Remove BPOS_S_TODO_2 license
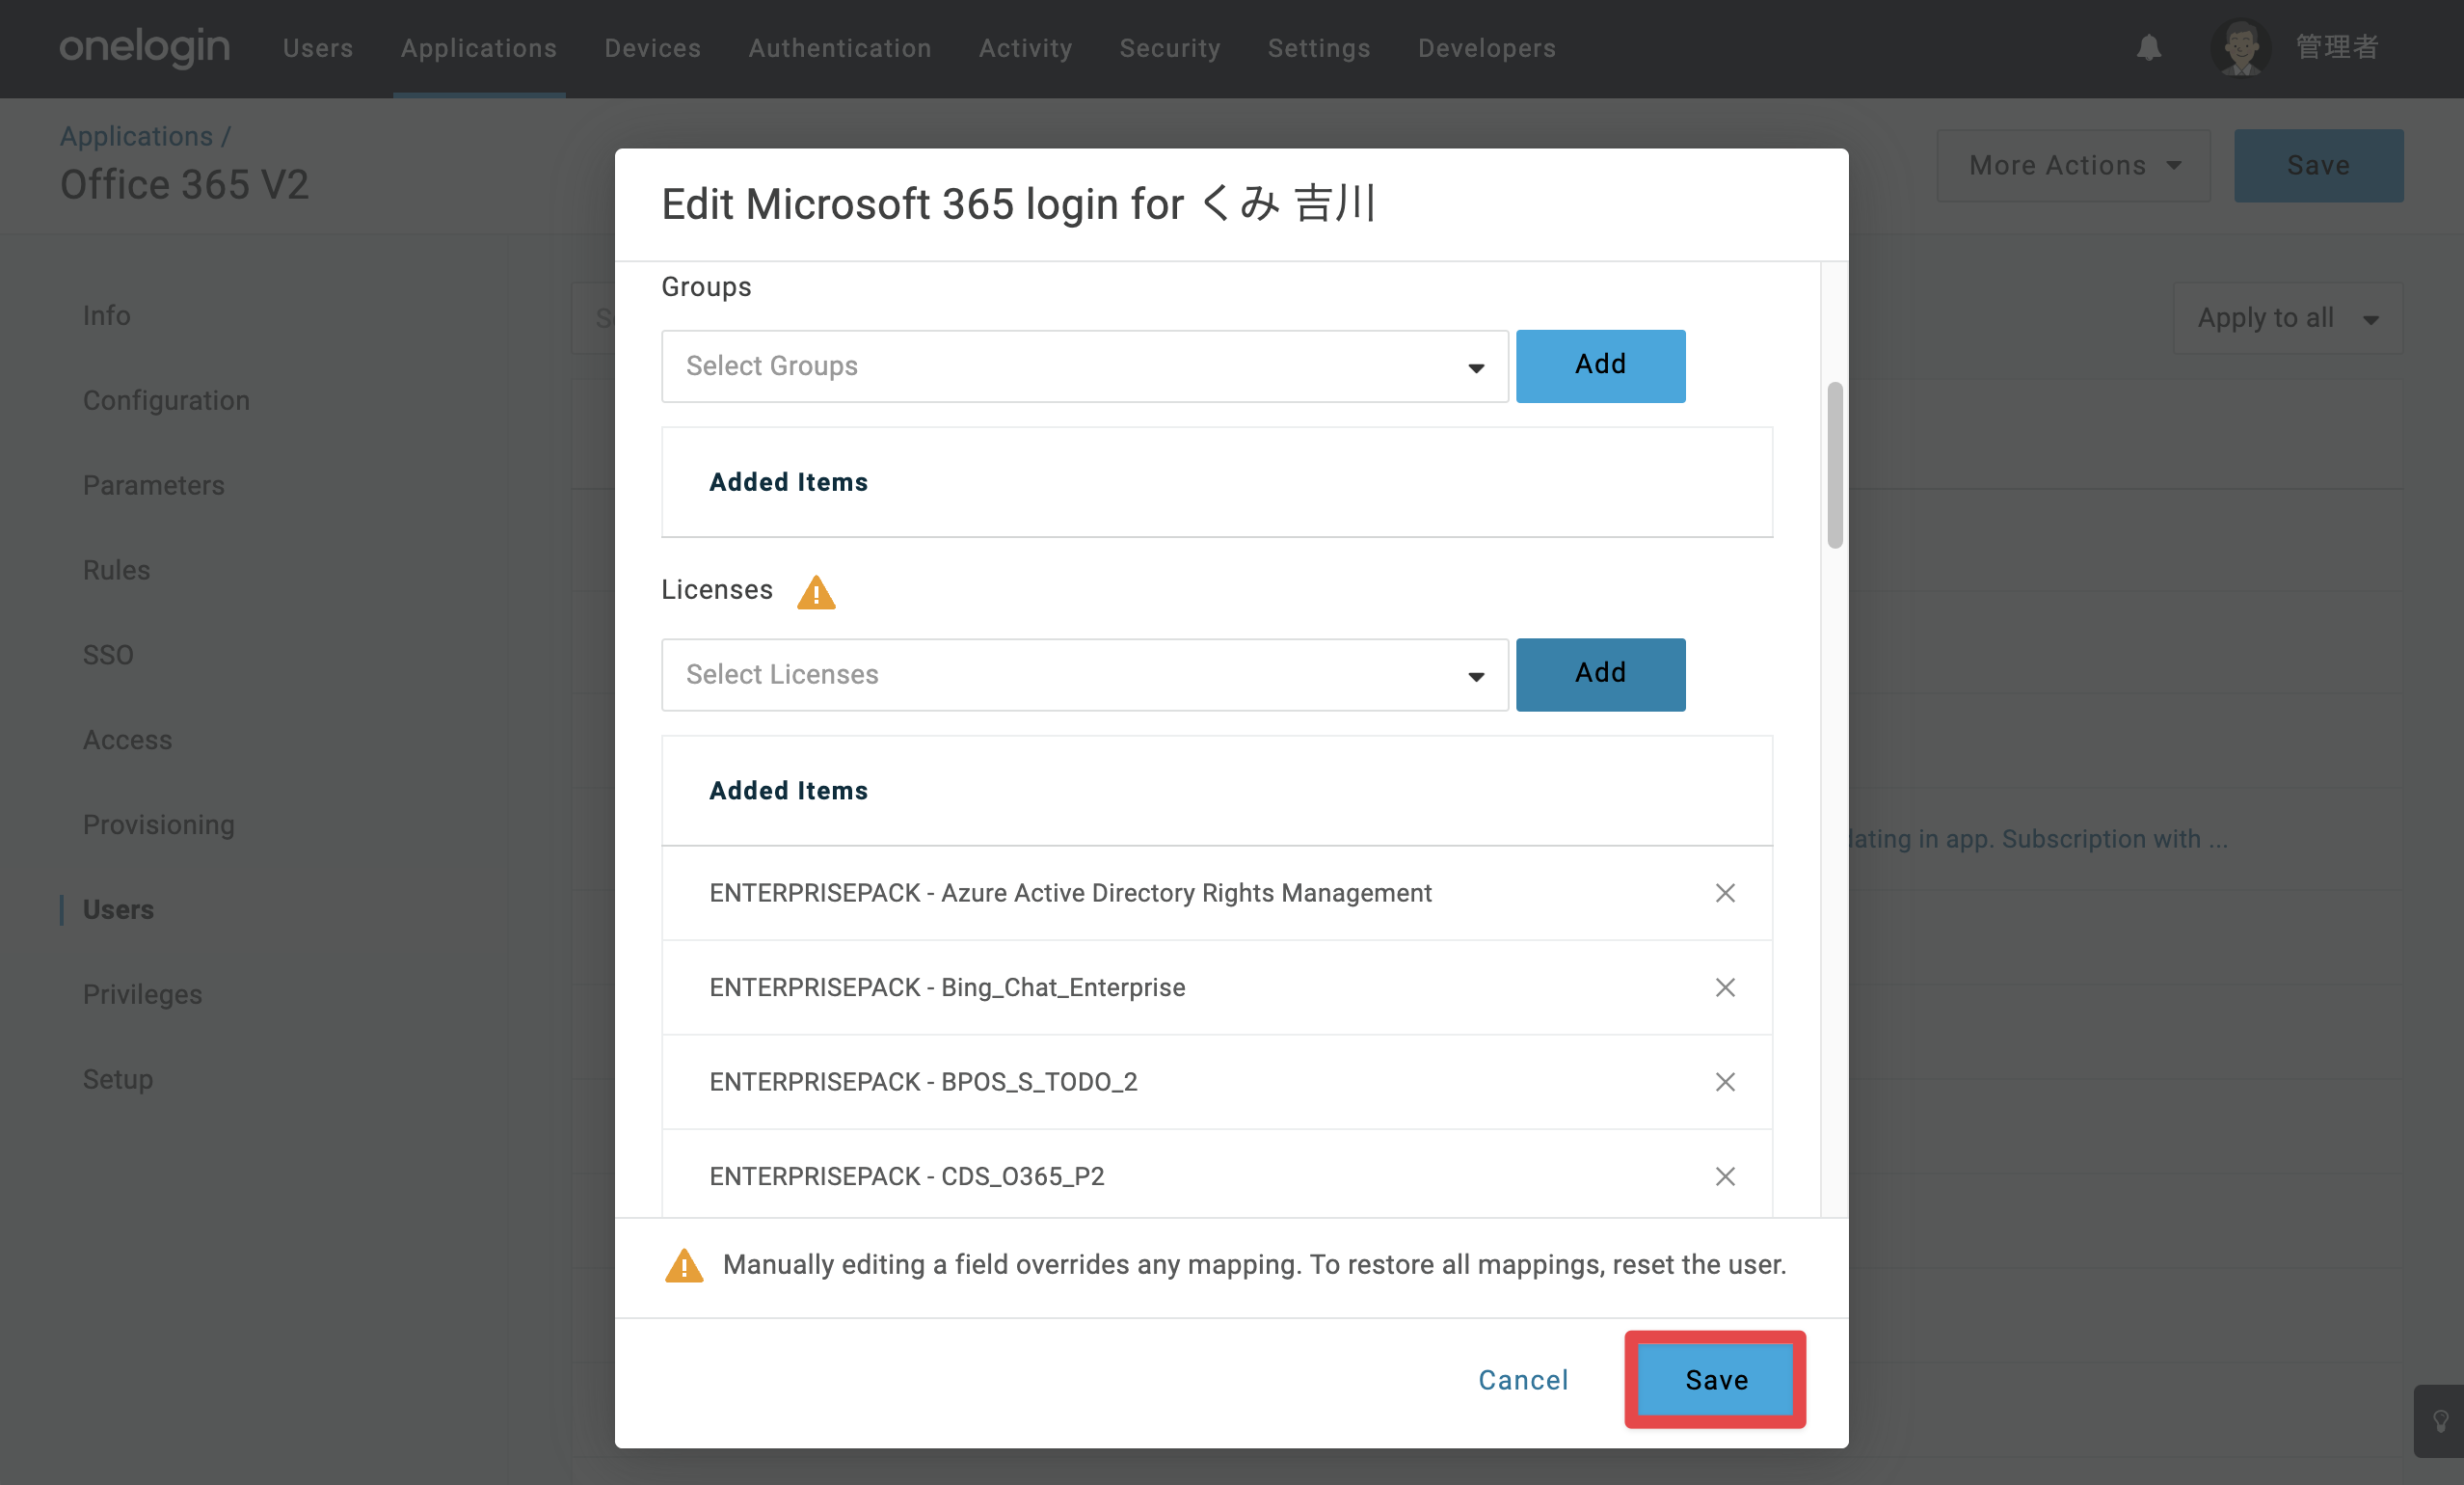The height and width of the screenshot is (1485, 2464). (1725, 1081)
